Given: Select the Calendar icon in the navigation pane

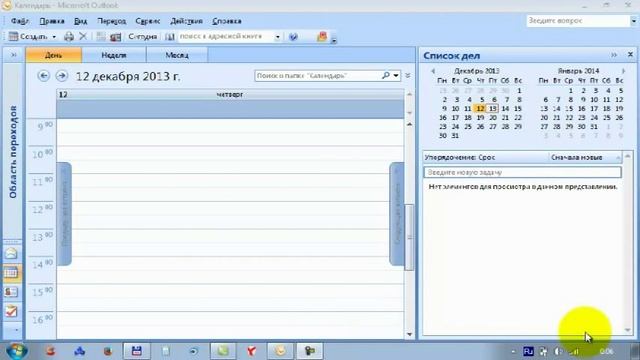Looking at the screenshot, I should coord(11,273).
